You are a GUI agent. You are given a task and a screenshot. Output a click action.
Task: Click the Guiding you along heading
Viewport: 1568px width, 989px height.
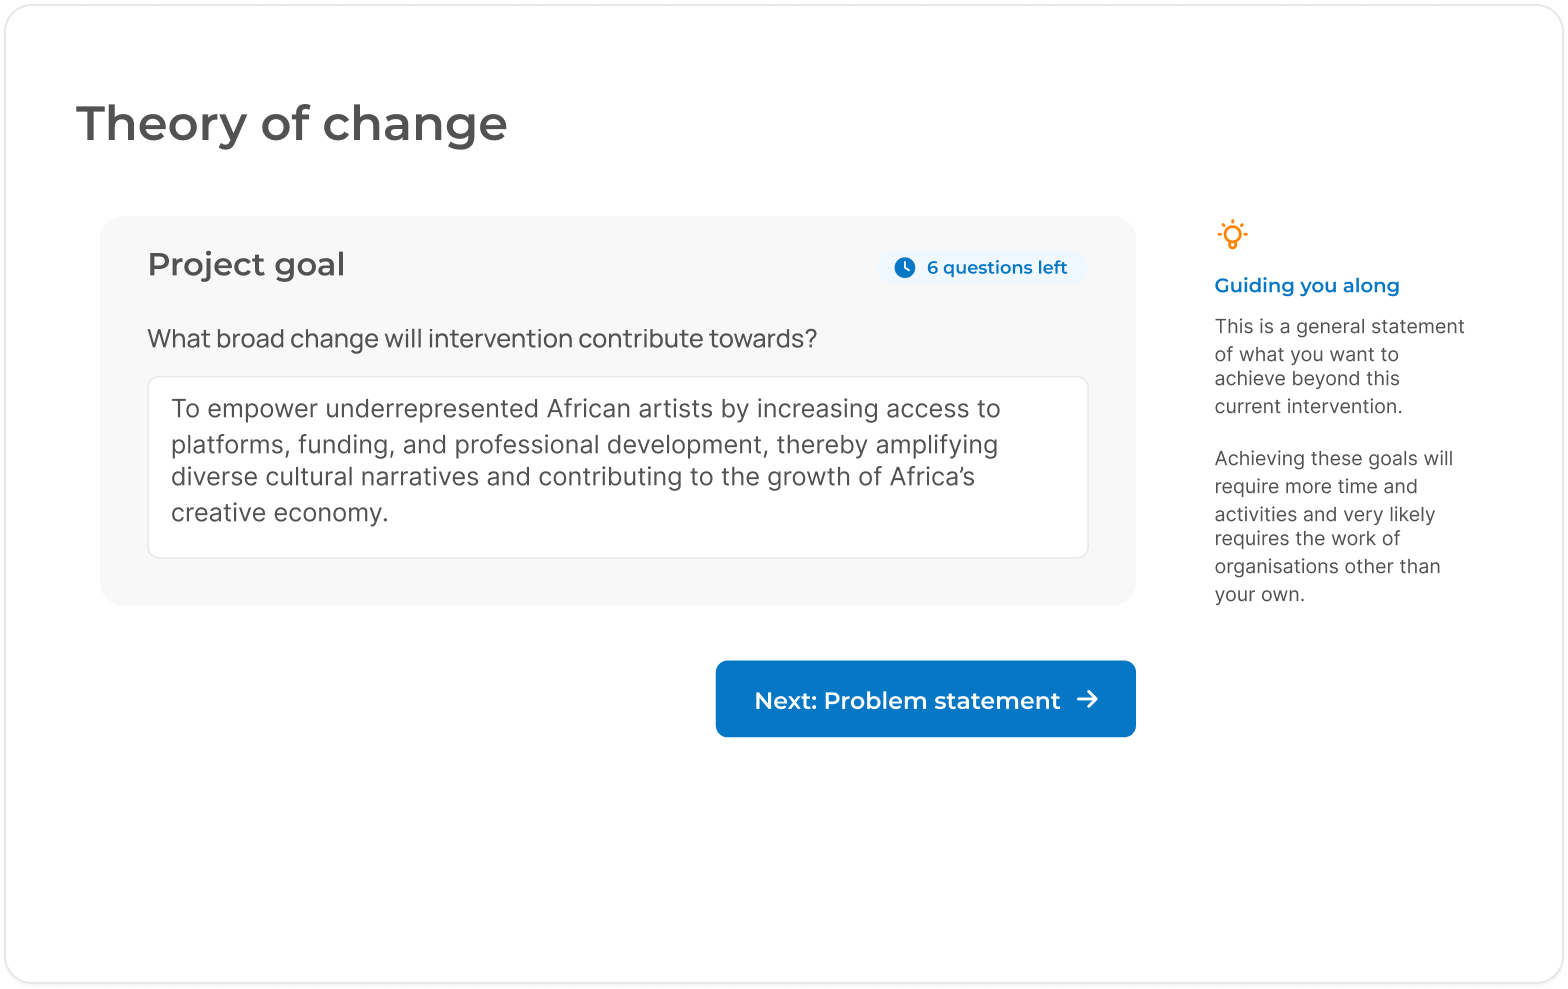point(1306,285)
